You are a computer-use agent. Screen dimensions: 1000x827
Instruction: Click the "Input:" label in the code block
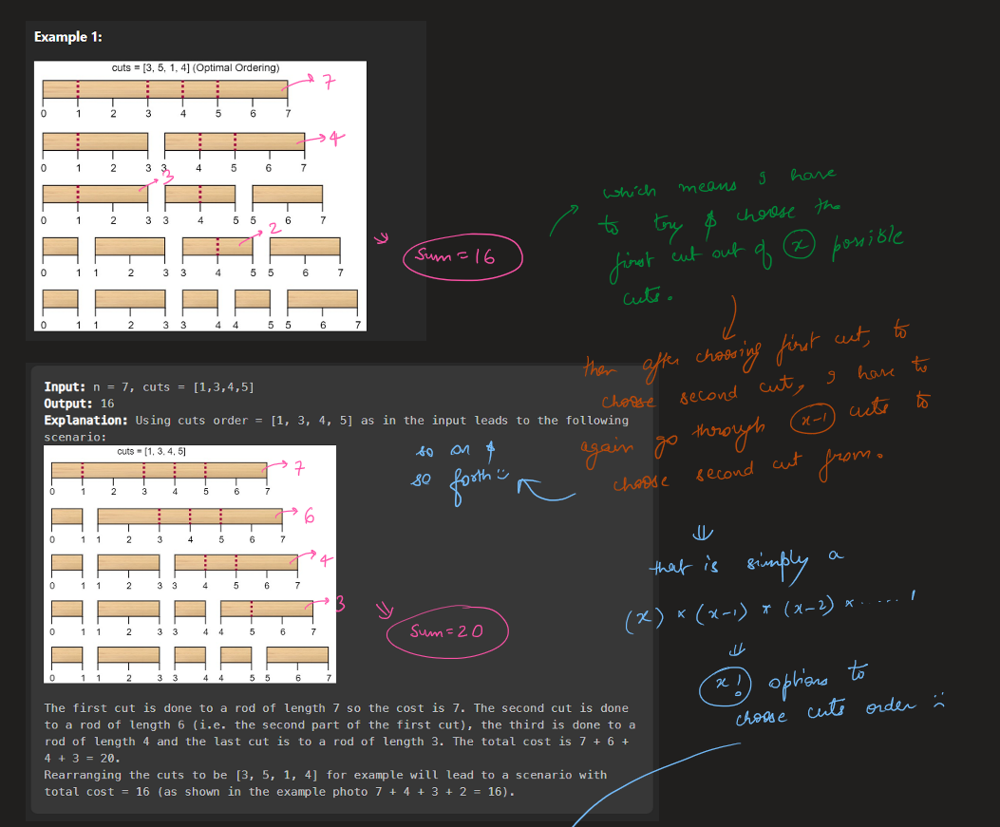[66, 387]
